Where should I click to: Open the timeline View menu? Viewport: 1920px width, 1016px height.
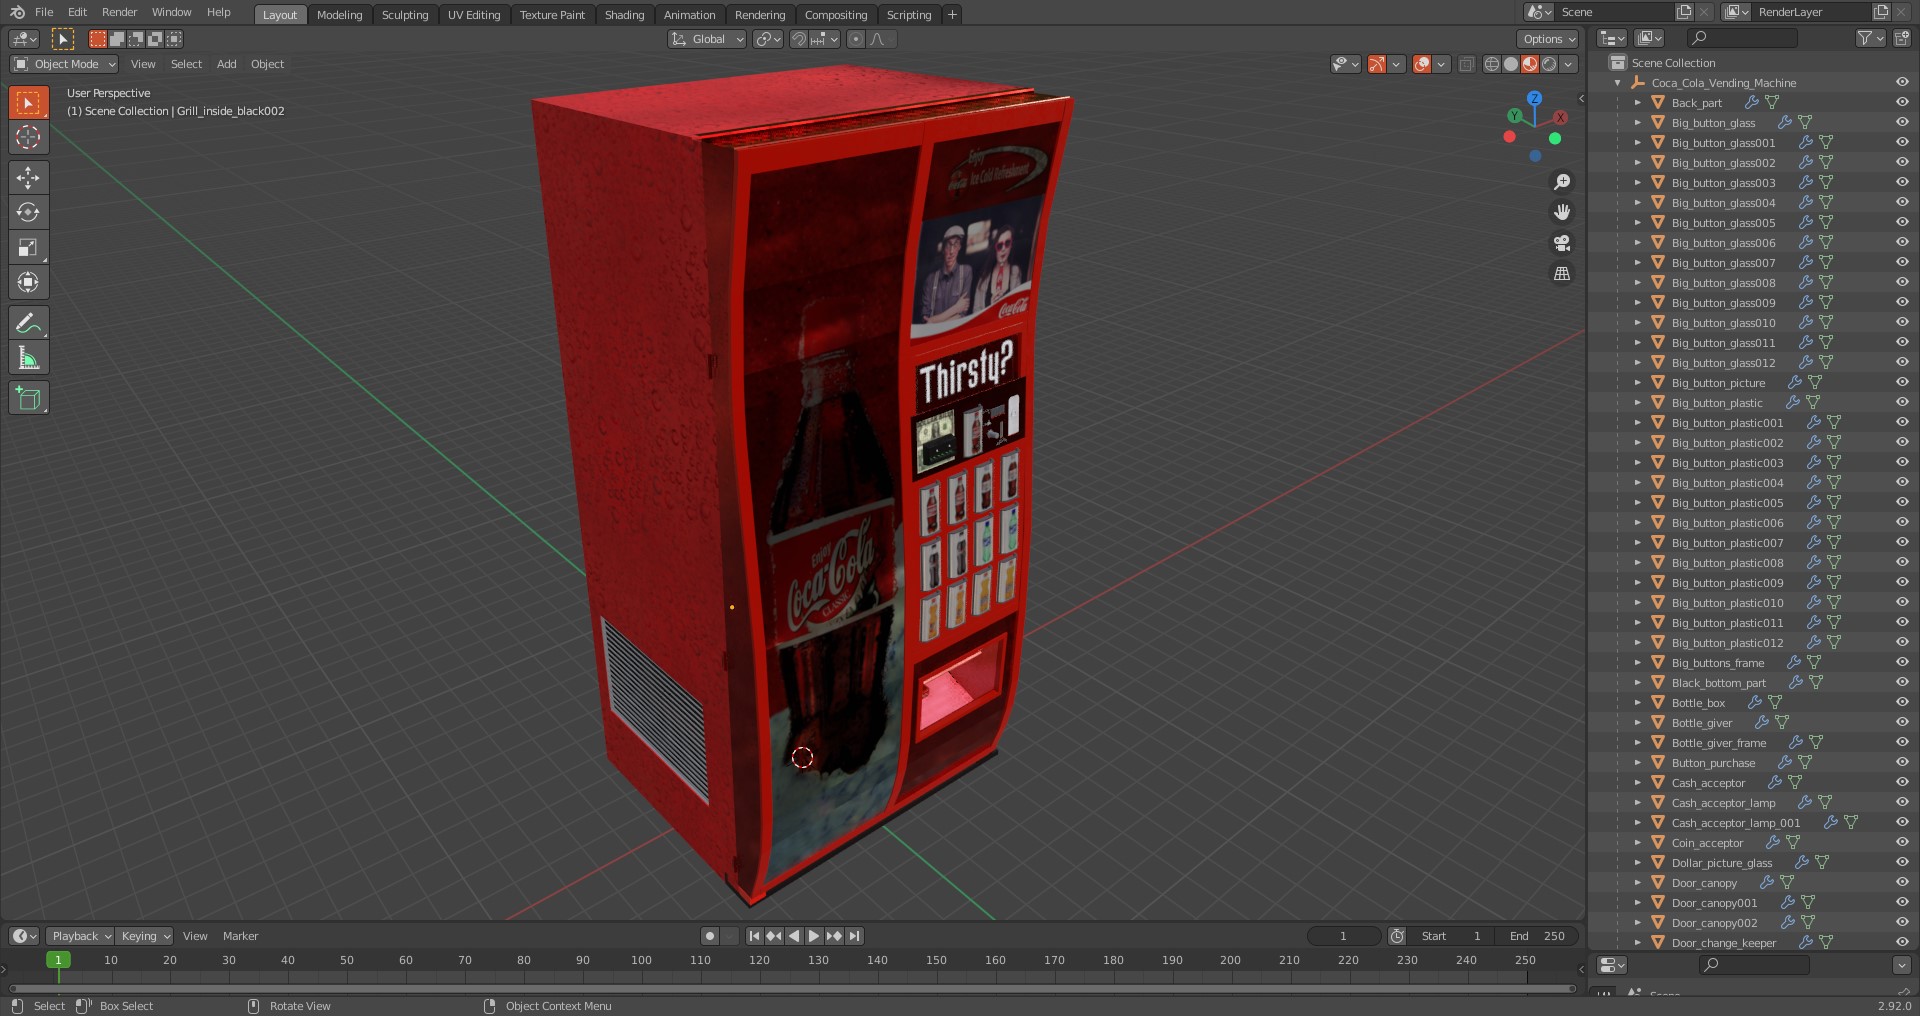(x=195, y=936)
